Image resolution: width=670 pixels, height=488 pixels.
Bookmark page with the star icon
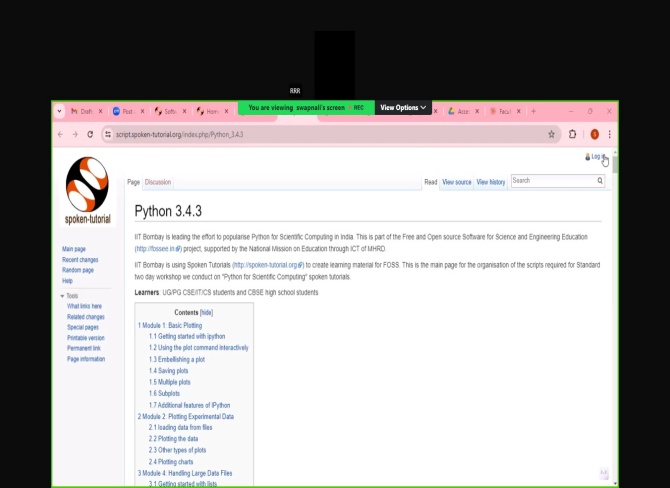tap(551, 134)
